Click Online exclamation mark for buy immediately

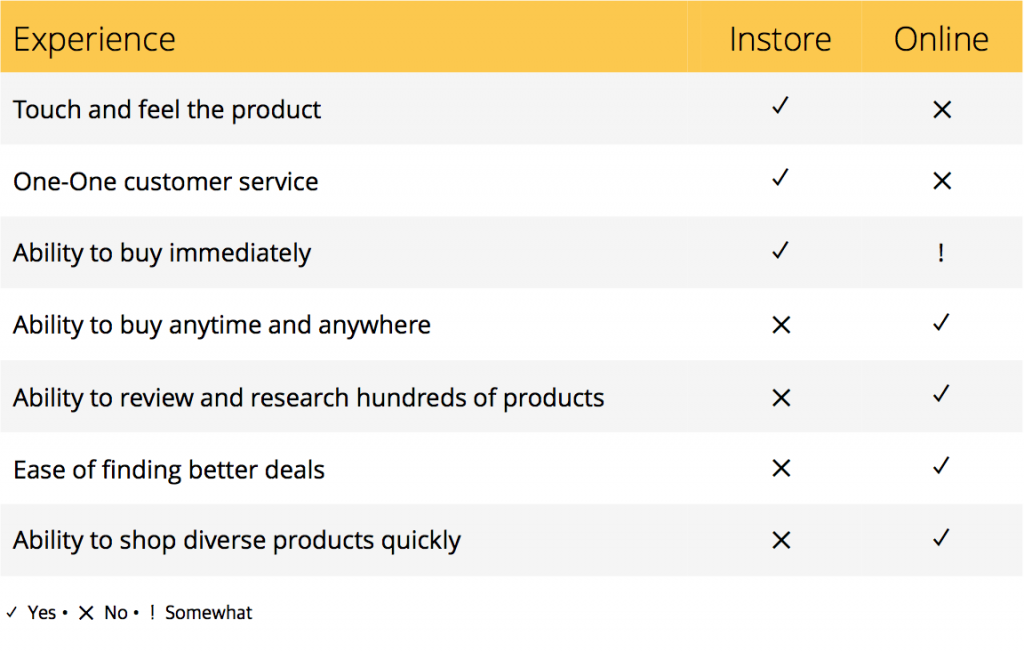941,252
